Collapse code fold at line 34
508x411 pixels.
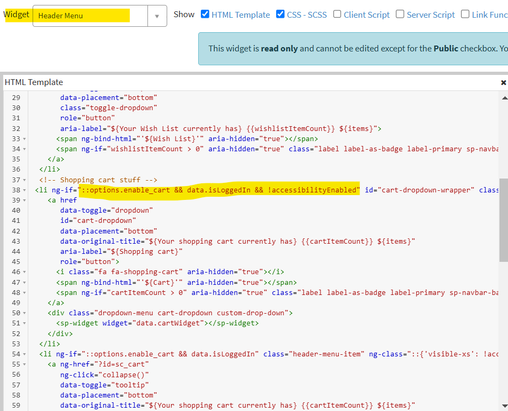click(x=24, y=149)
